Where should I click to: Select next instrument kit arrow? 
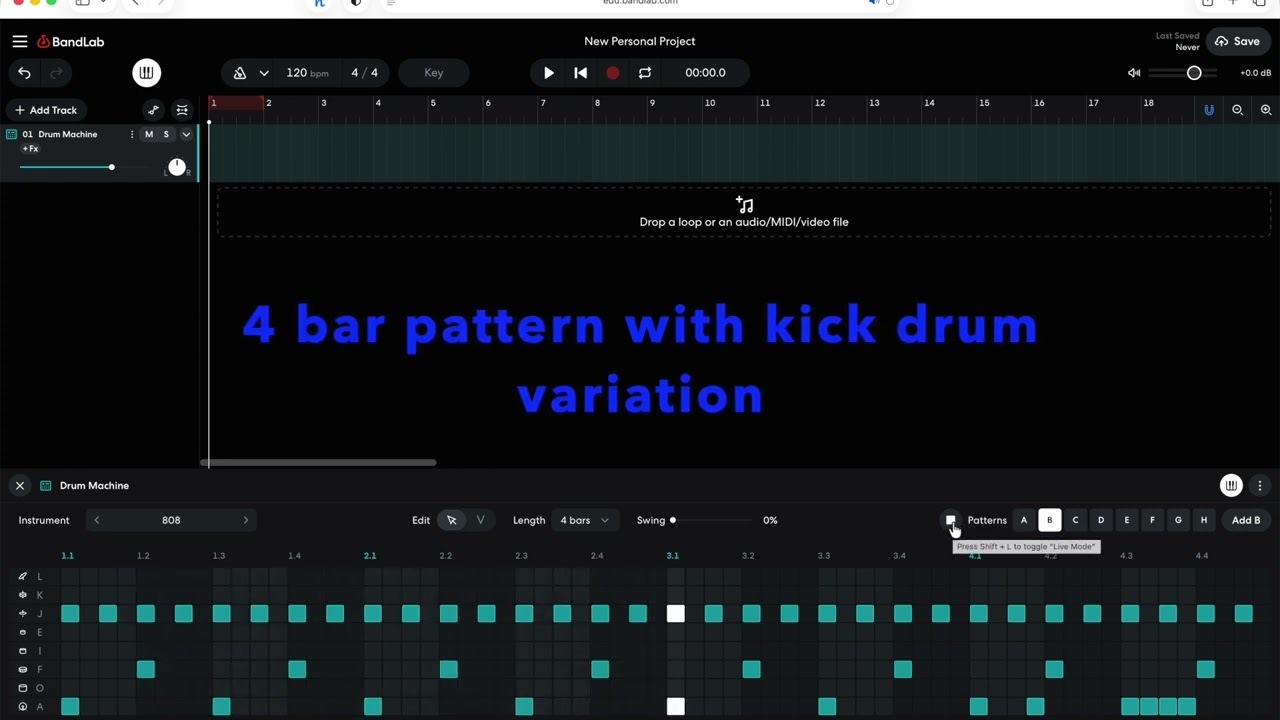click(x=245, y=520)
